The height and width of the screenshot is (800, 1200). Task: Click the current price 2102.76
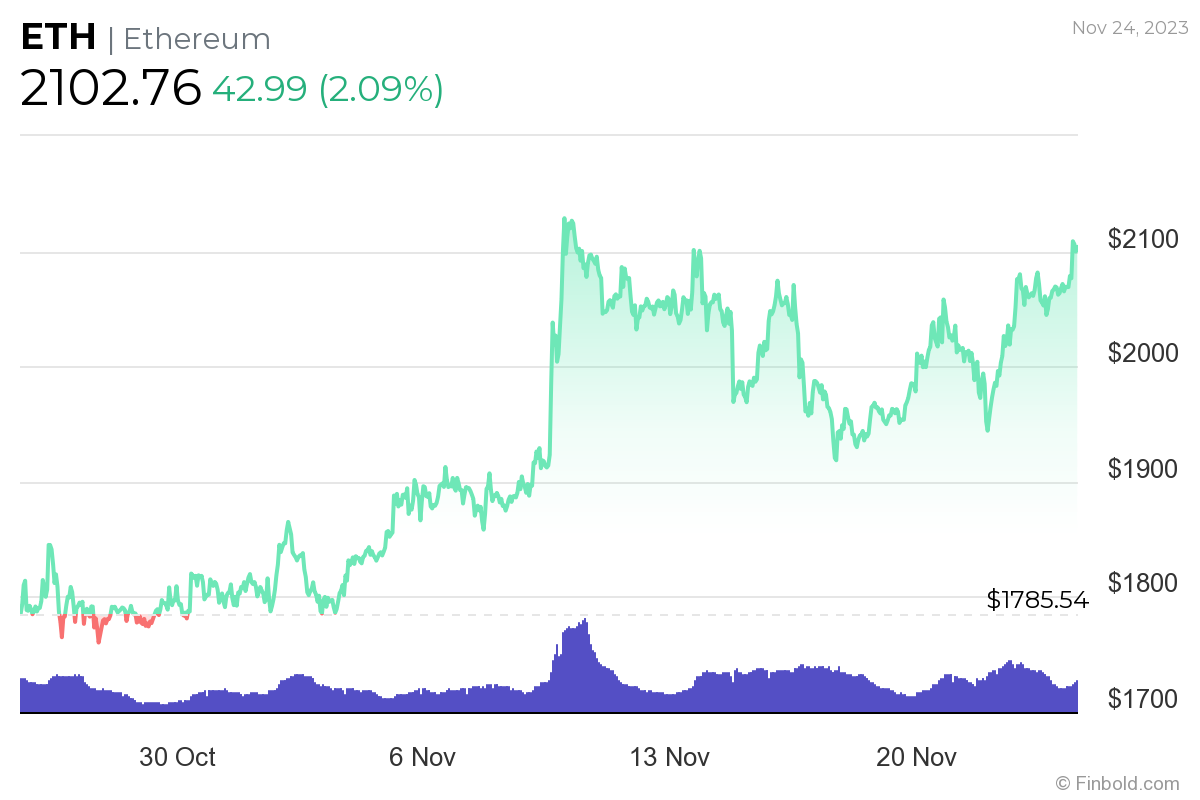[111, 88]
